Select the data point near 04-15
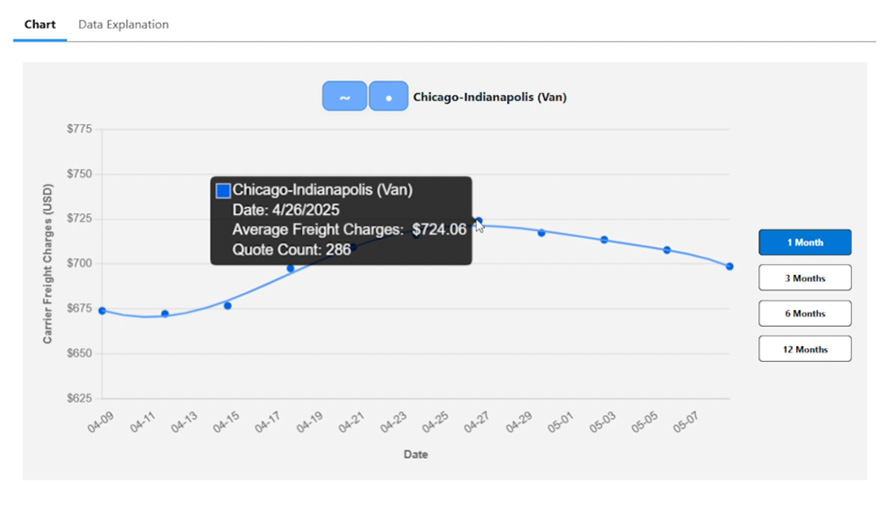 pos(227,305)
